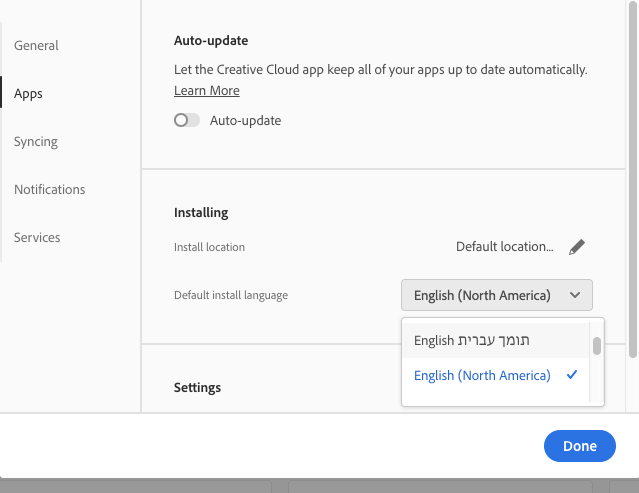Image resolution: width=639 pixels, height=493 pixels.
Task: Click the Default location... text
Action: 504,247
